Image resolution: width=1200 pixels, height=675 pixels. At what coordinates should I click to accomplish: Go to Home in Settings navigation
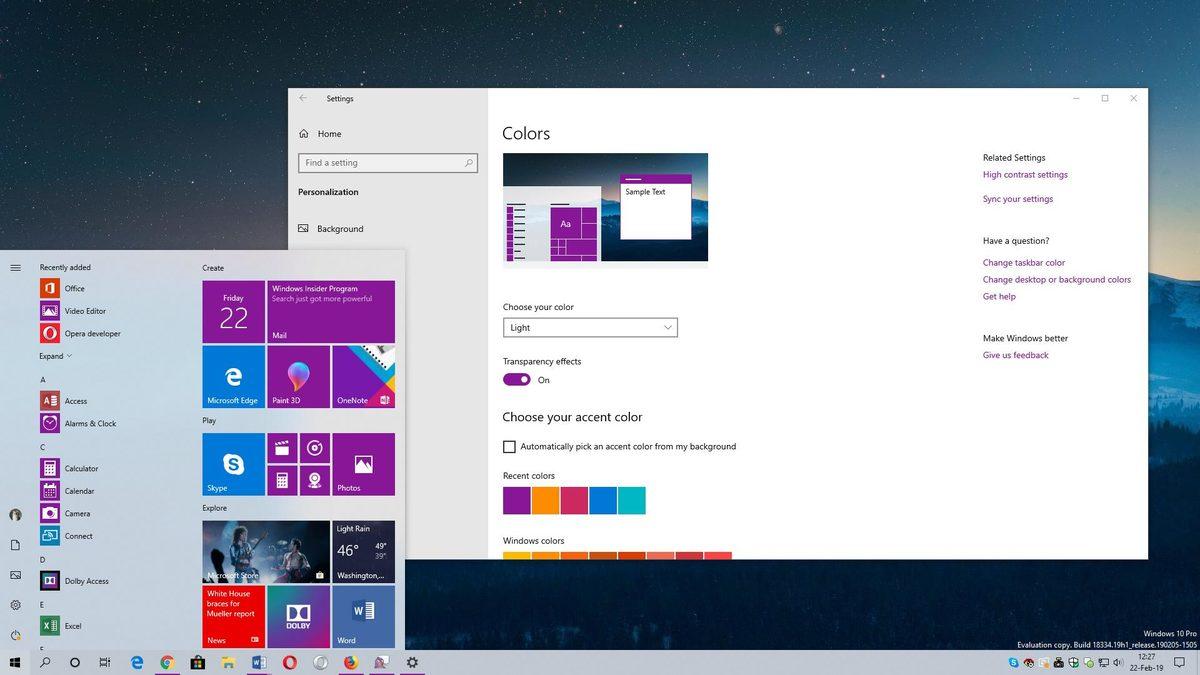click(x=327, y=133)
